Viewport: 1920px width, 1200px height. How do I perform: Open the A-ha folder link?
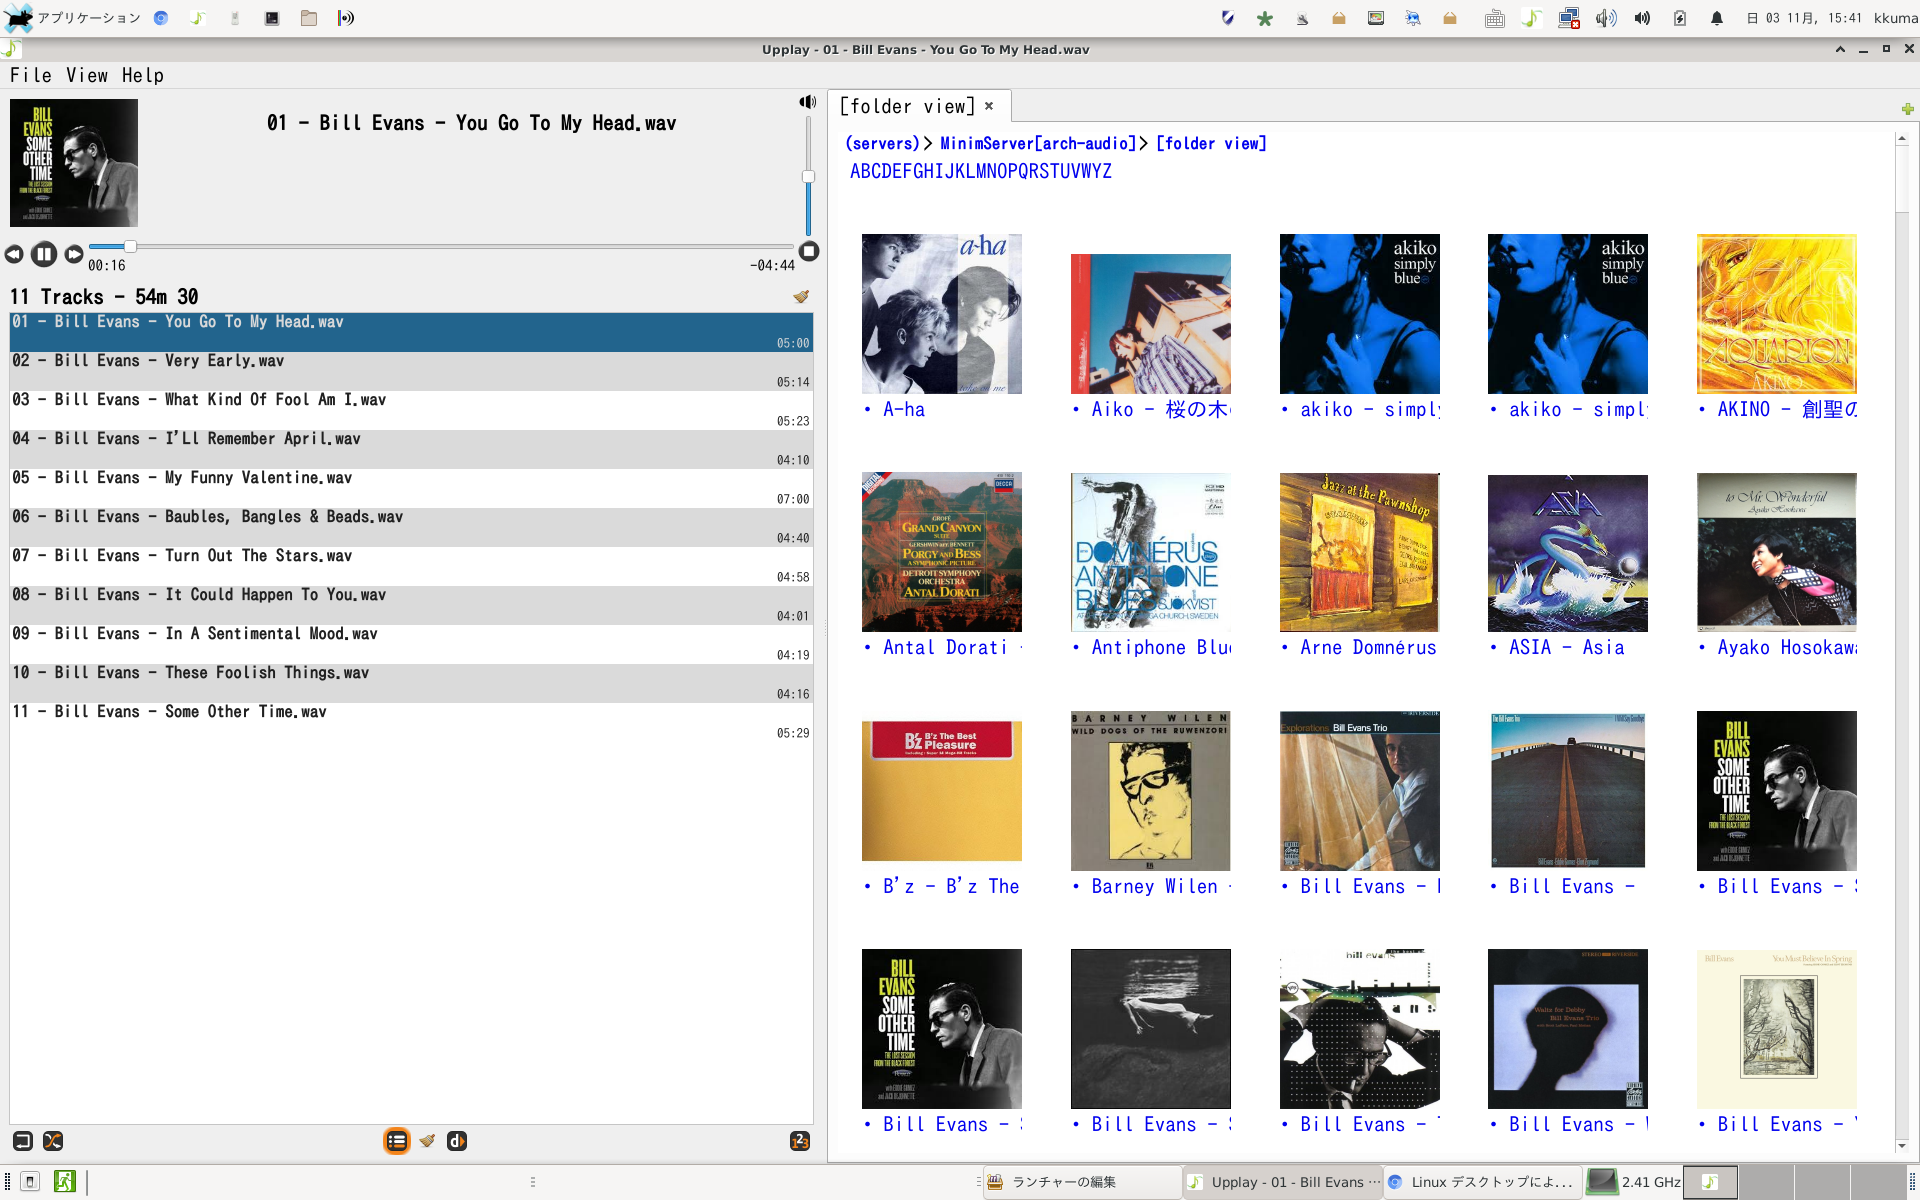point(904,409)
